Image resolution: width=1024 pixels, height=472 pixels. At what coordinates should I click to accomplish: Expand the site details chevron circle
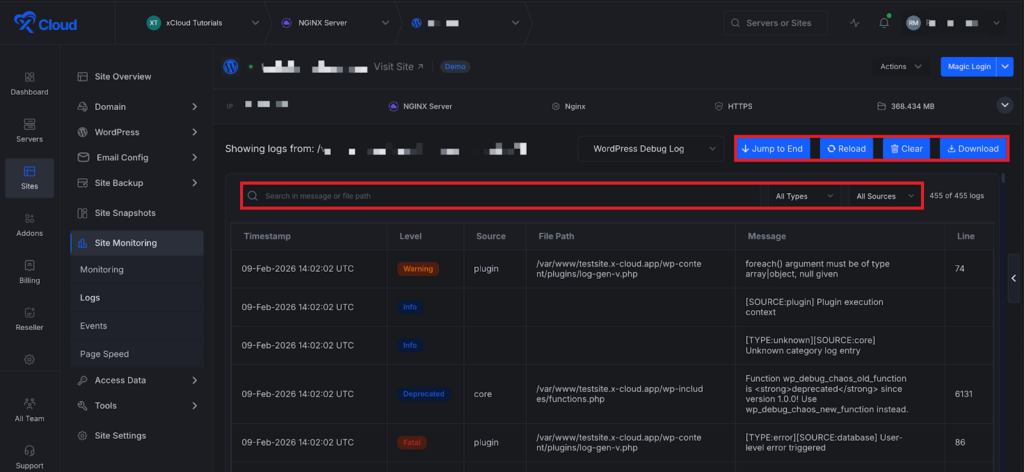(x=1004, y=105)
